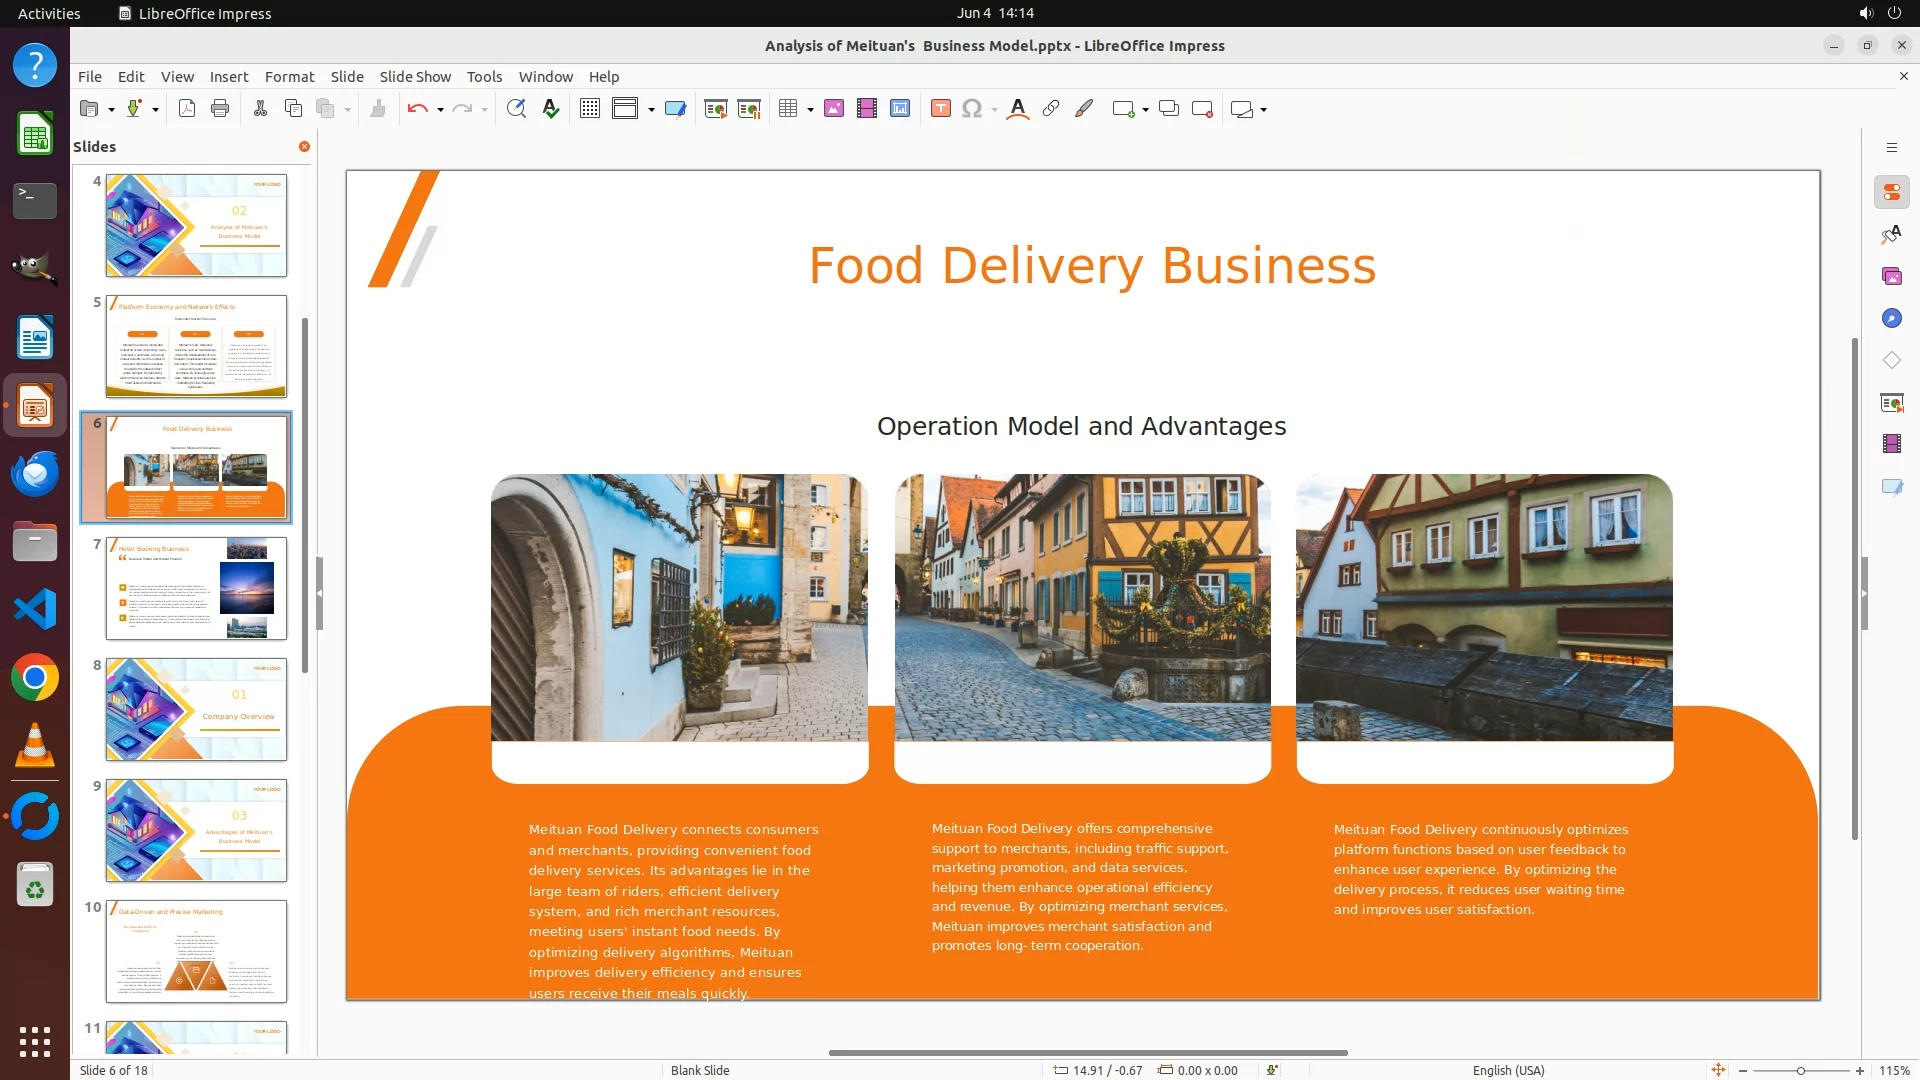Image resolution: width=1920 pixels, height=1080 pixels.
Task: Open the Slide Show menu
Action: point(415,77)
